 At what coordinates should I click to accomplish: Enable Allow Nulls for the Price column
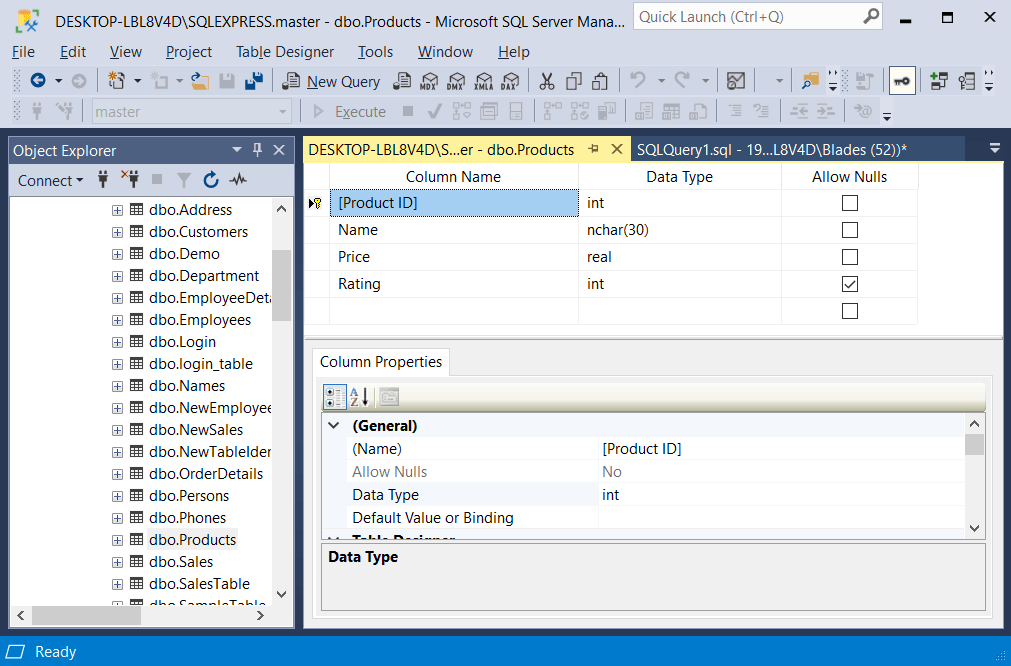click(x=849, y=257)
